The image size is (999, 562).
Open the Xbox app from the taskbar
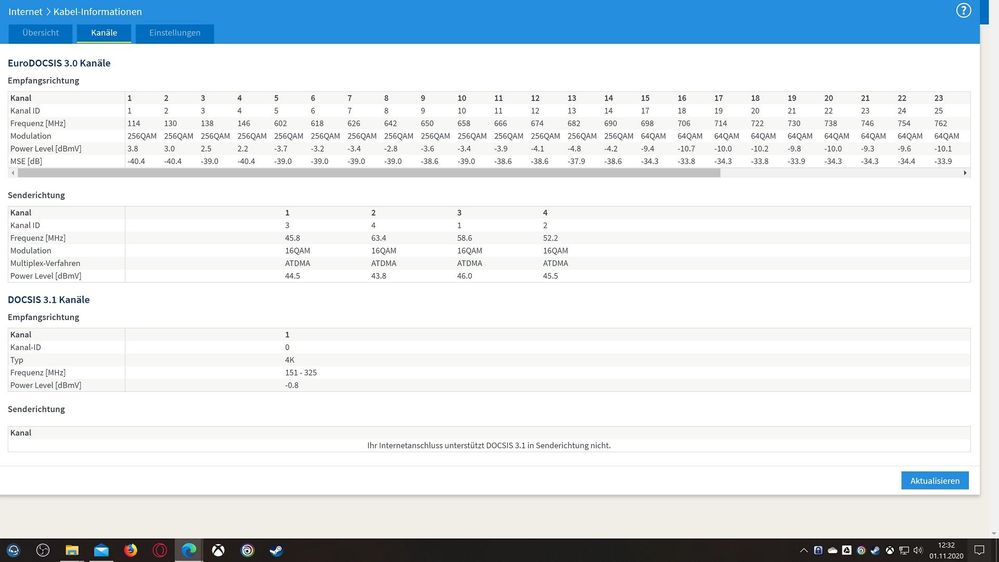pyautogui.click(x=218, y=550)
